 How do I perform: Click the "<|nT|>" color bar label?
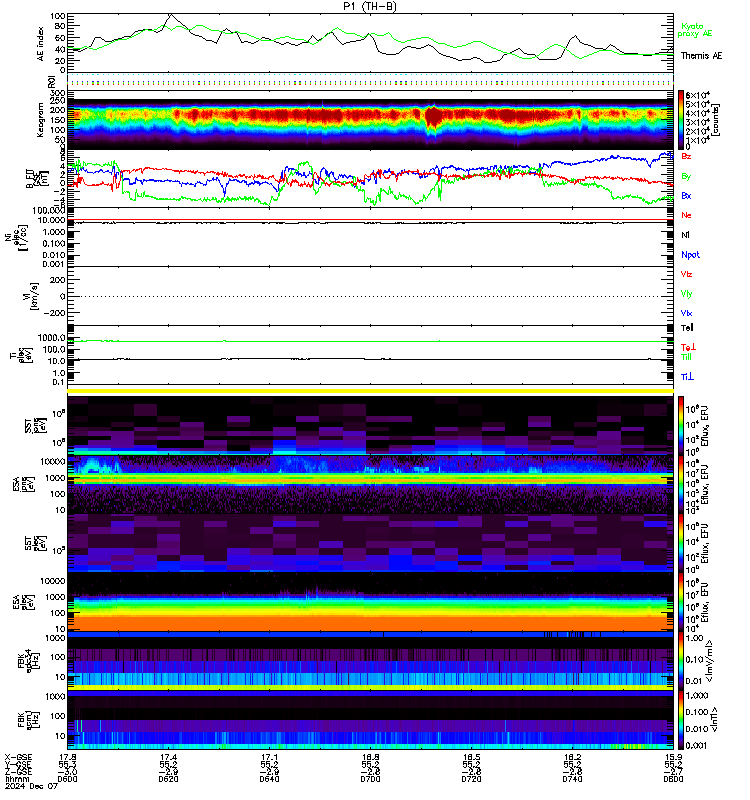tap(714, 719)
